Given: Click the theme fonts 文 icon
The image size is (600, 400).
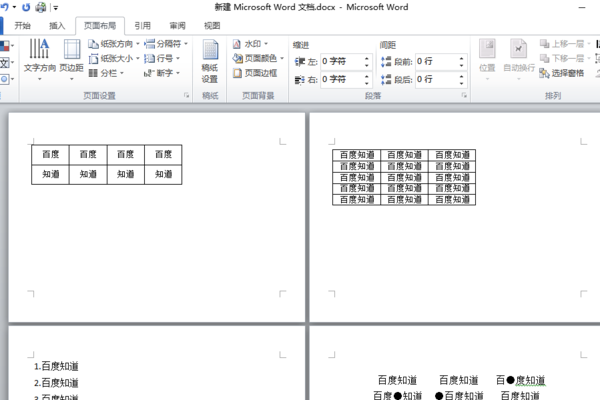Looking at the screenshot, I should (x=5, y=62).
